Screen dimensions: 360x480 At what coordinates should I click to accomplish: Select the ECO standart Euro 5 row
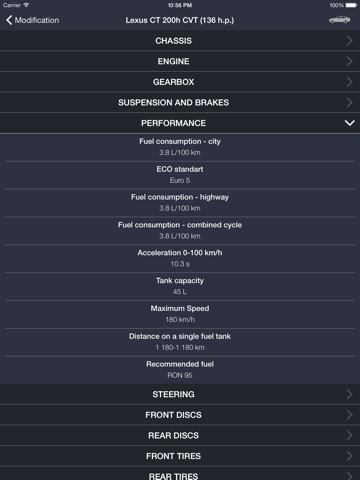click(180, 175)
